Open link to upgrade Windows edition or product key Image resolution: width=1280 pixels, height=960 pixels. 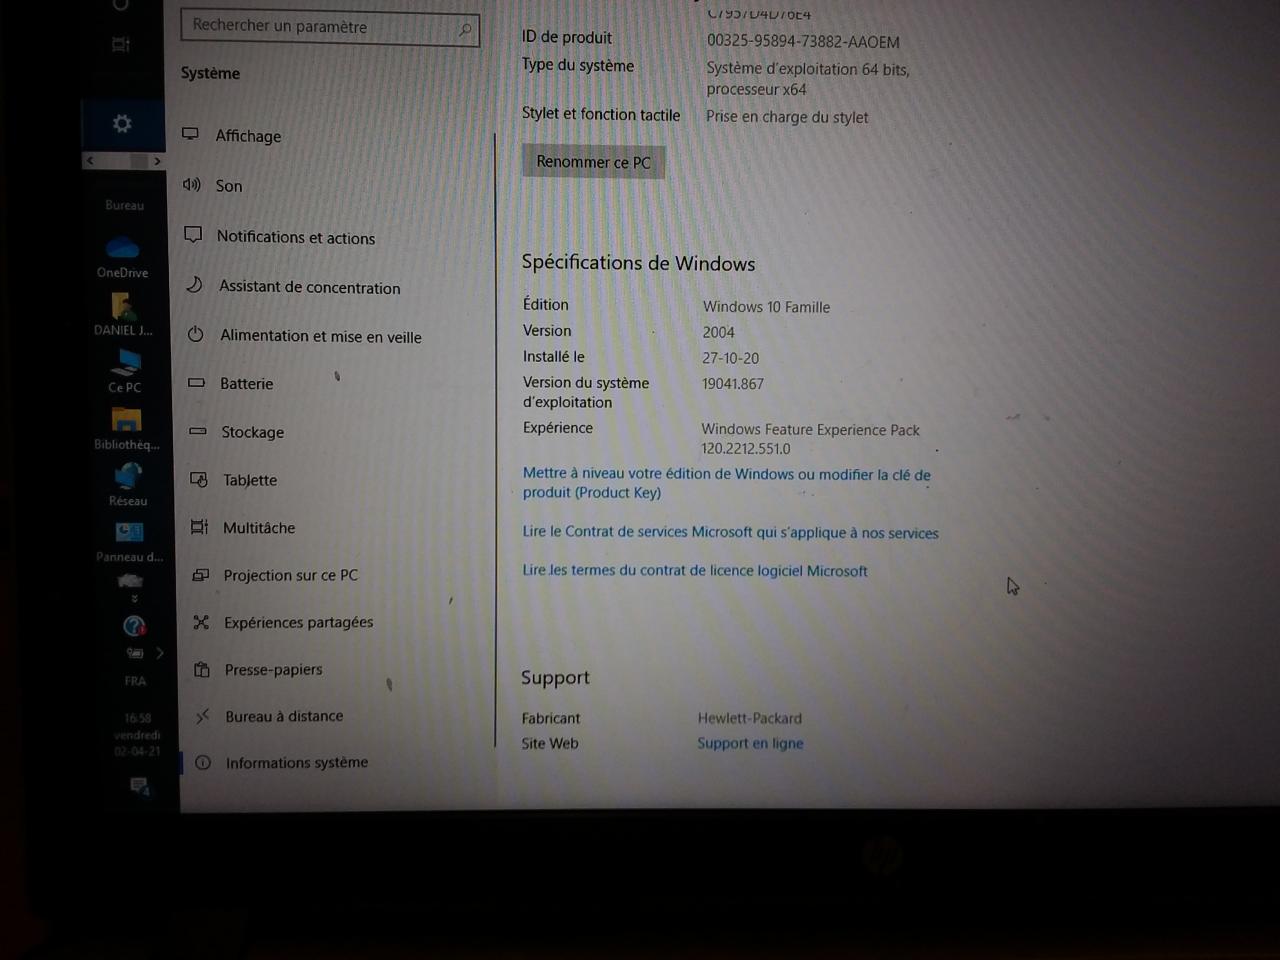point(727,483)
